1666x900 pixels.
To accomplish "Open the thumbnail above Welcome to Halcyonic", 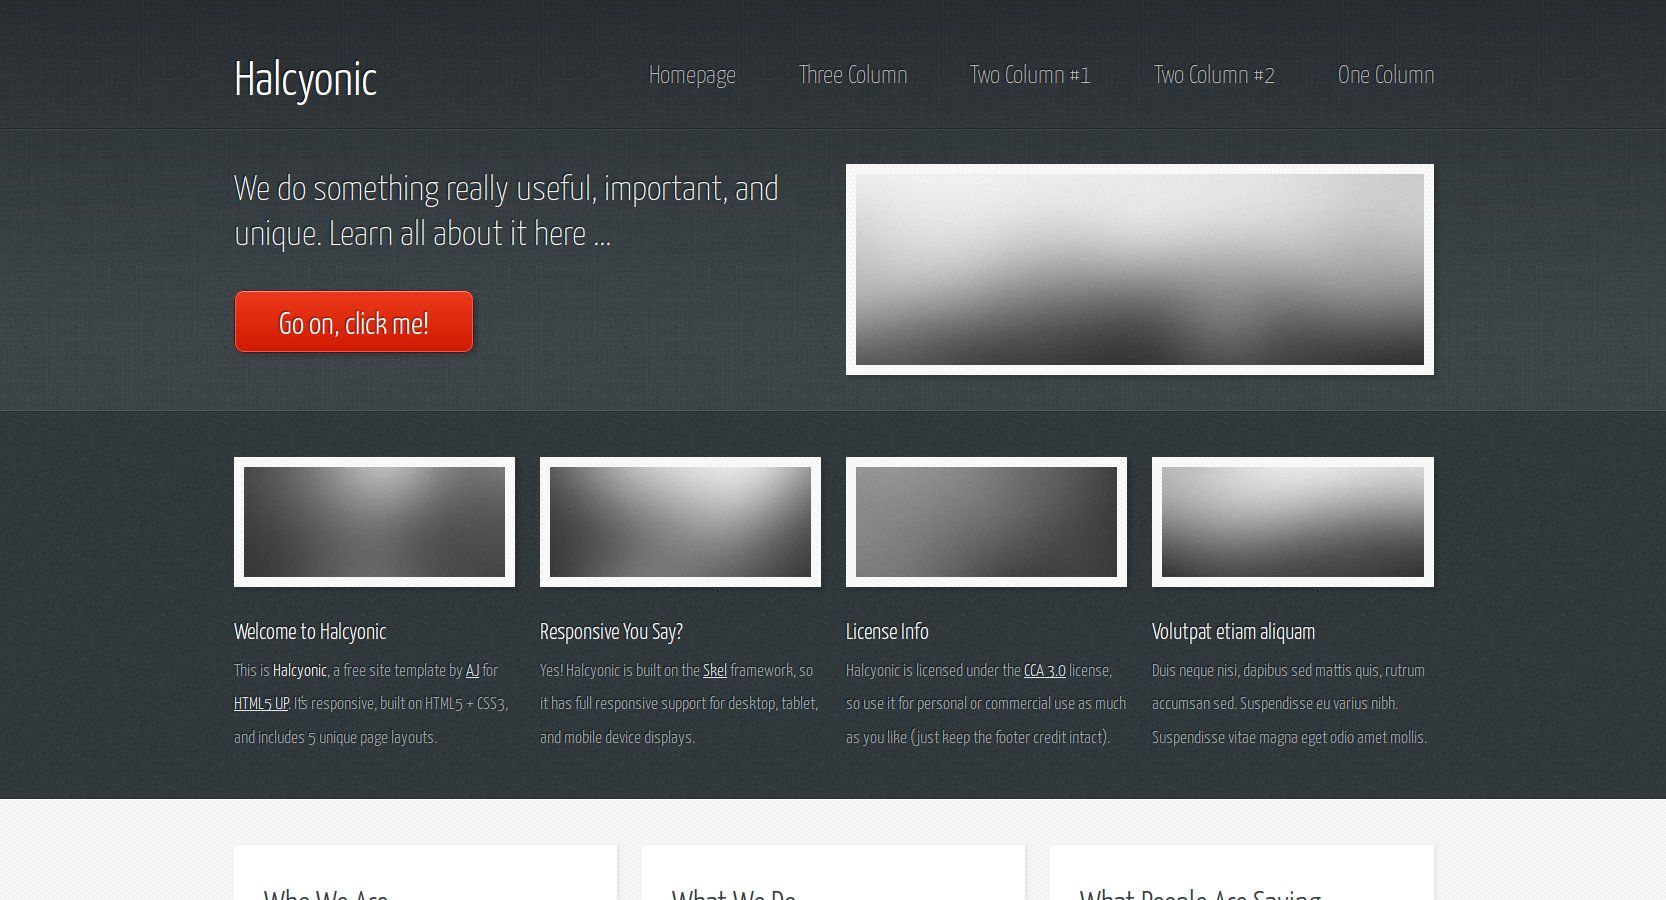I will click(x=374, y=522).
